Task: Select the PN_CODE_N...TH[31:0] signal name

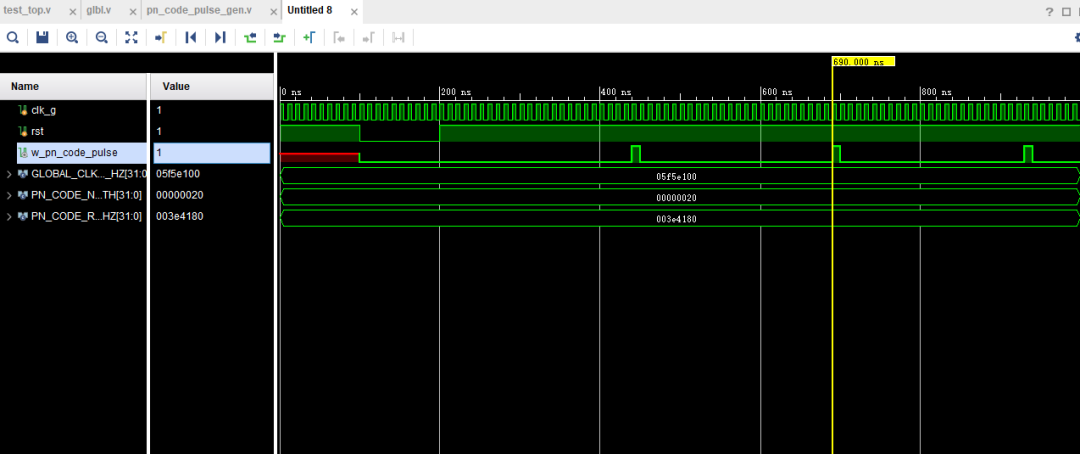Action: pos(86,195)
